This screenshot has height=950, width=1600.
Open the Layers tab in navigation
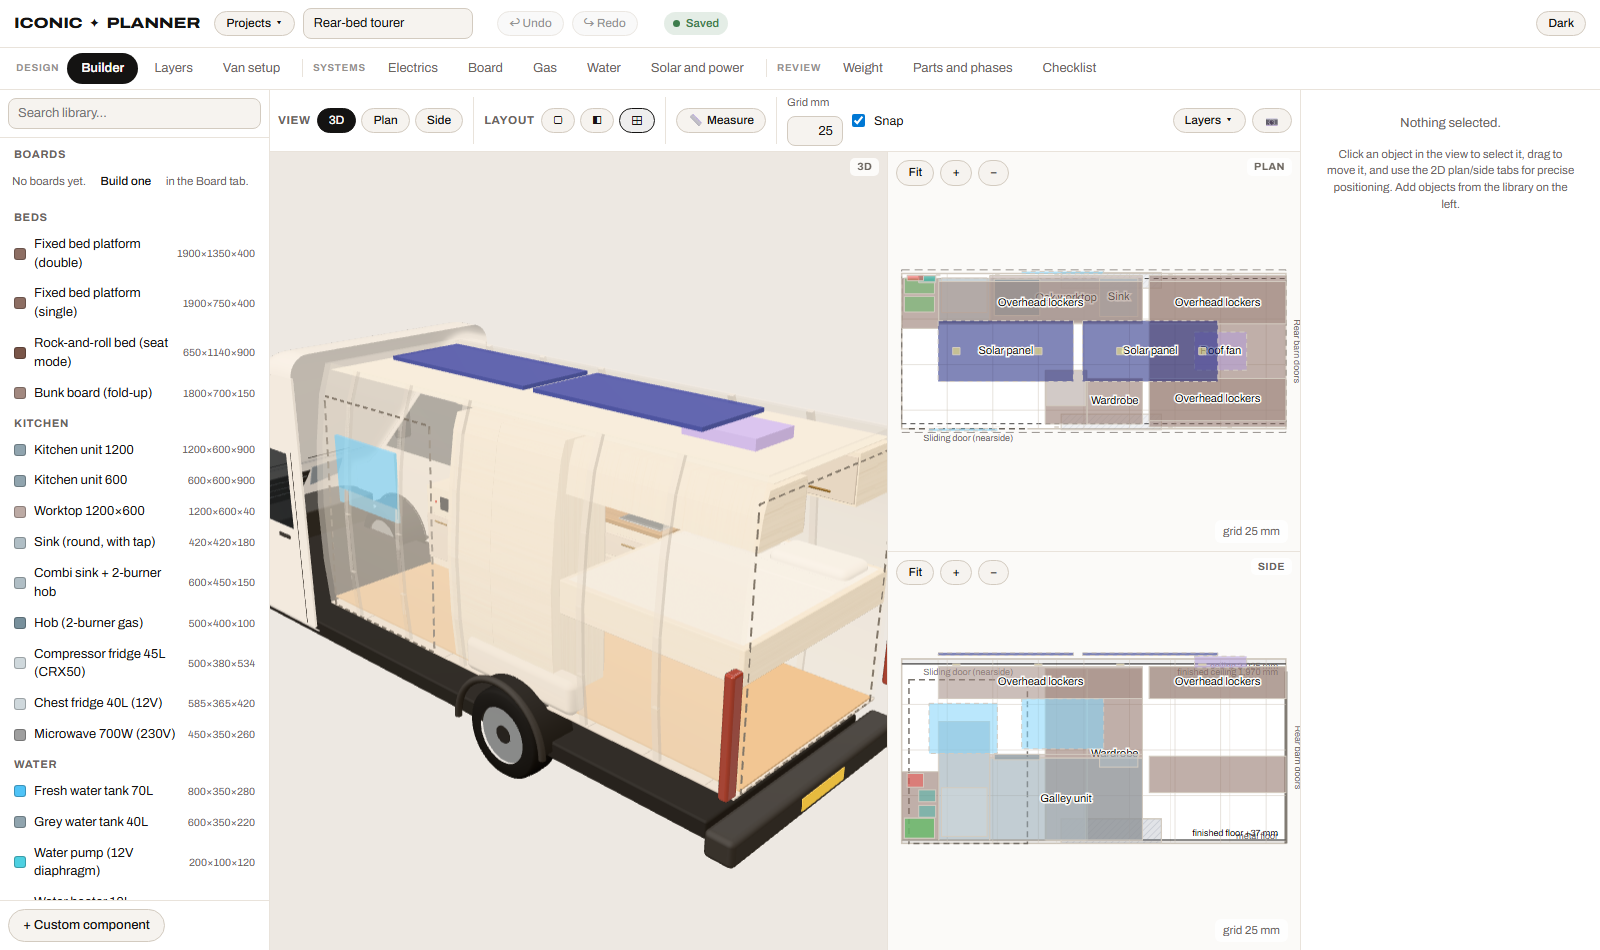click(x=173, y=68)
